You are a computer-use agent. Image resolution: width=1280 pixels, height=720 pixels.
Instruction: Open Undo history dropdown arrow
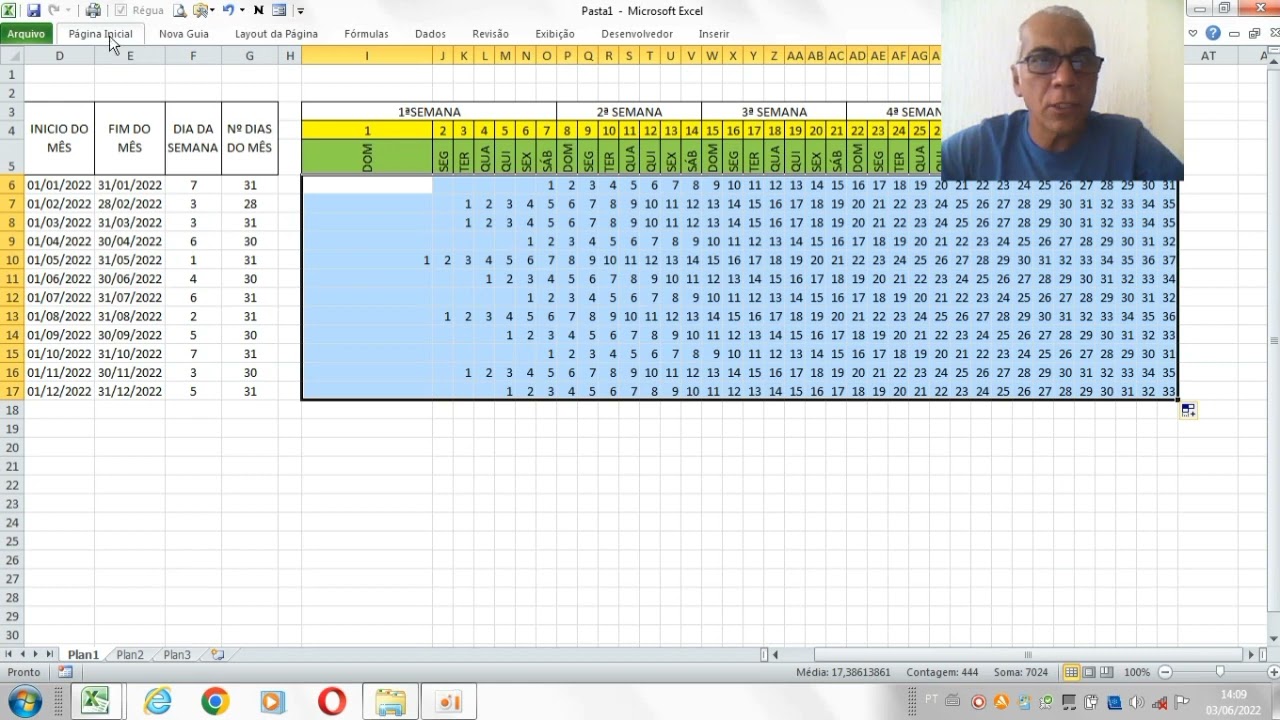[x=242, y=10]
